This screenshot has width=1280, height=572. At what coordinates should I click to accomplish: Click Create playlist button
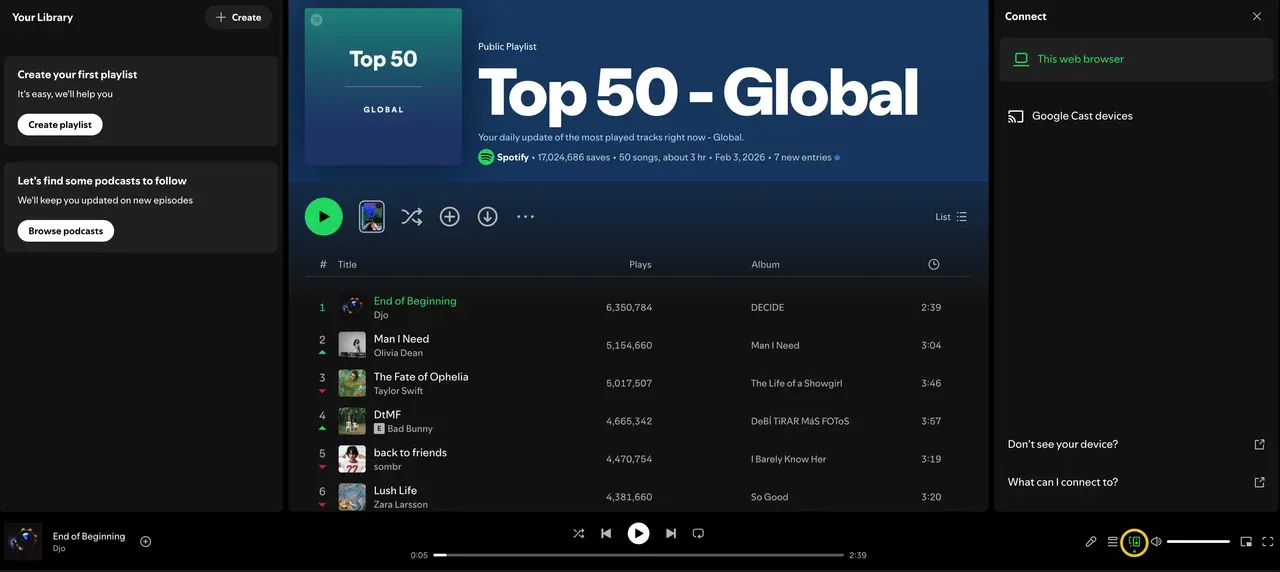(x=60, y=125)
